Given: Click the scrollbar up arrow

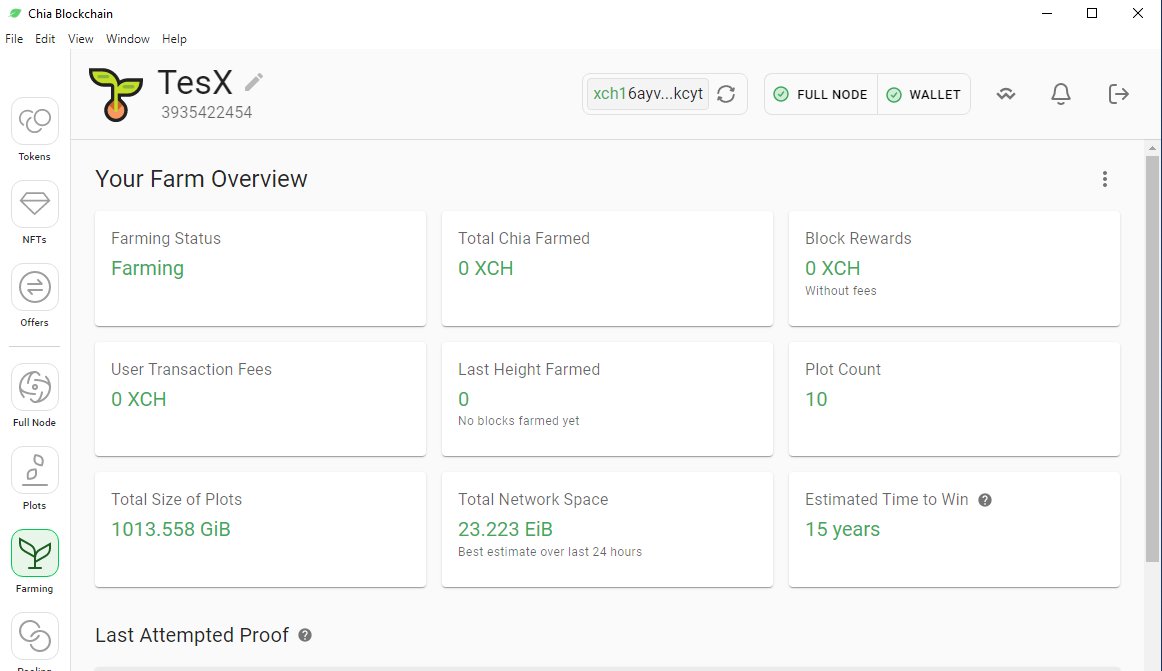Looking at the screenshot, I should coord(1152,148).
